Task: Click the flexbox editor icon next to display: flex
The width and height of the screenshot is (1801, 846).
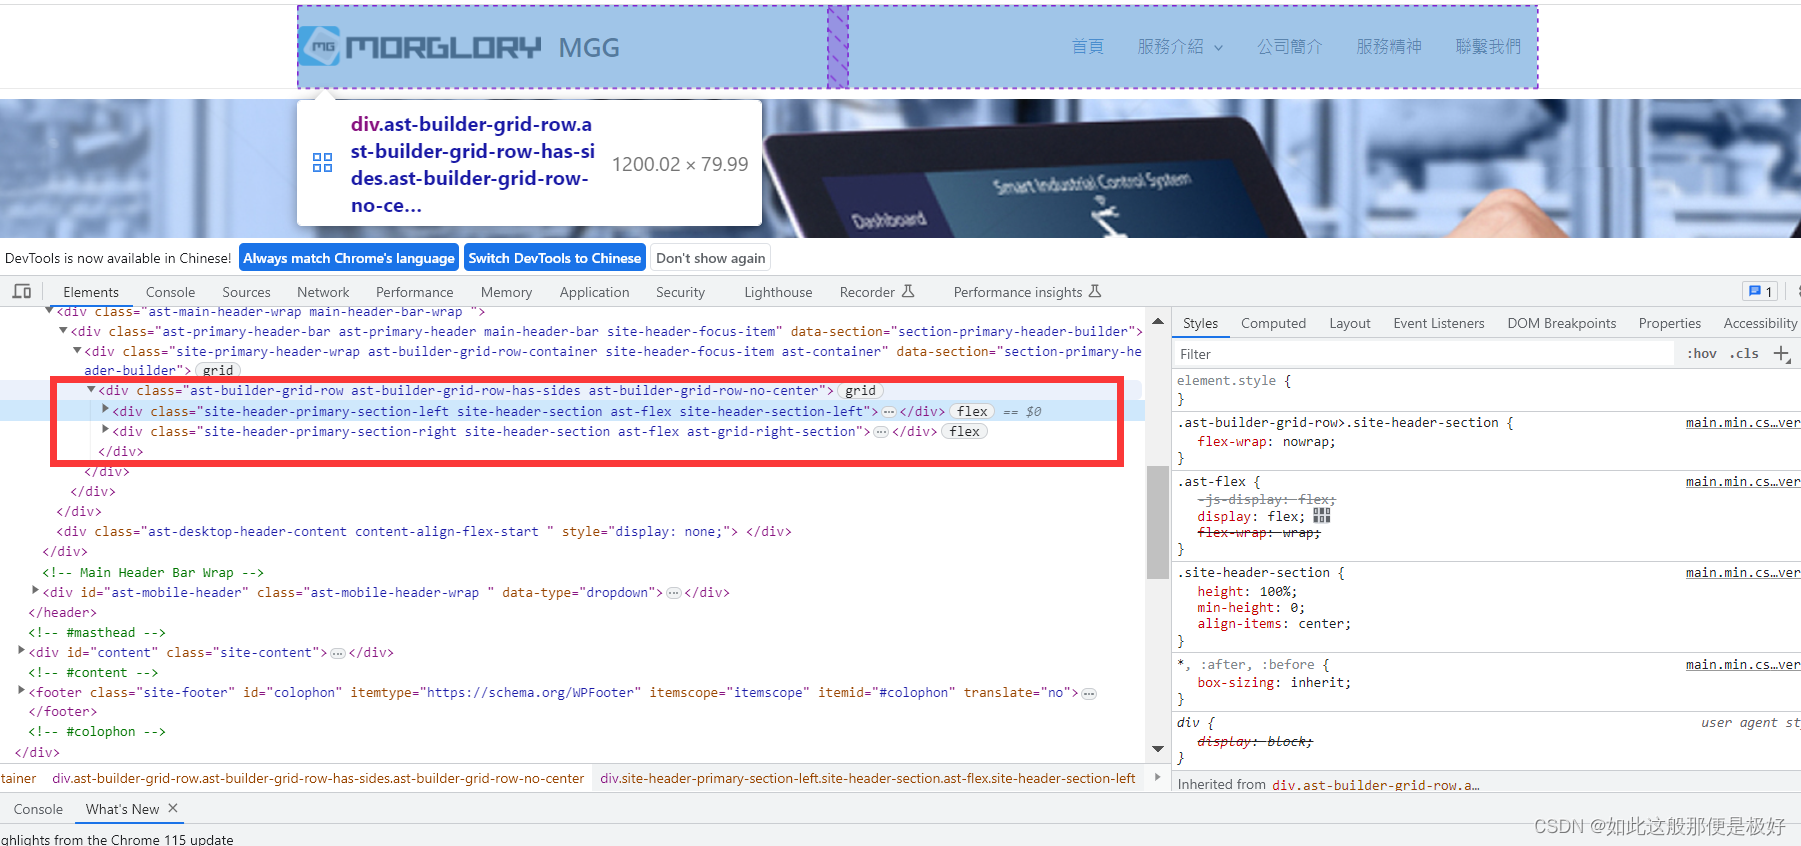Action: click(x=1322, y=516)
